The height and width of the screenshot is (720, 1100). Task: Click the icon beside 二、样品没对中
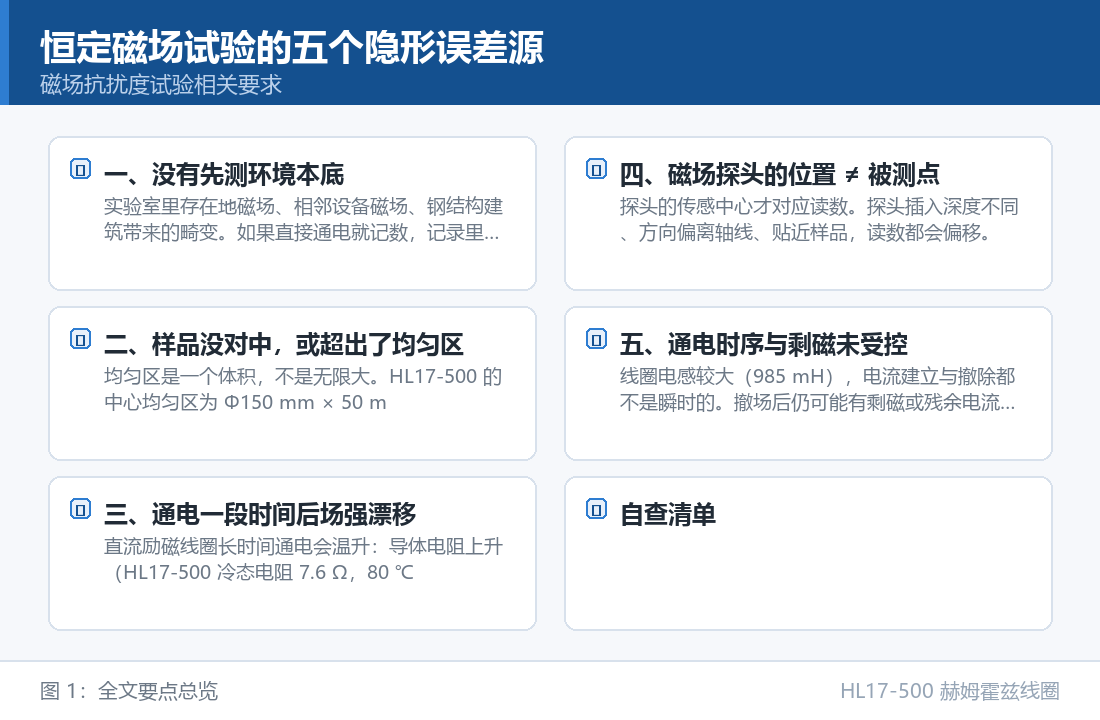(81, 339)
